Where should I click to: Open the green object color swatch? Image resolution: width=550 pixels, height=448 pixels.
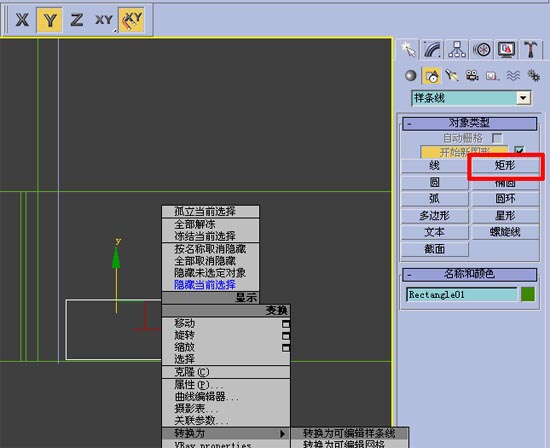pyautogui.click(x=528, y=294)
